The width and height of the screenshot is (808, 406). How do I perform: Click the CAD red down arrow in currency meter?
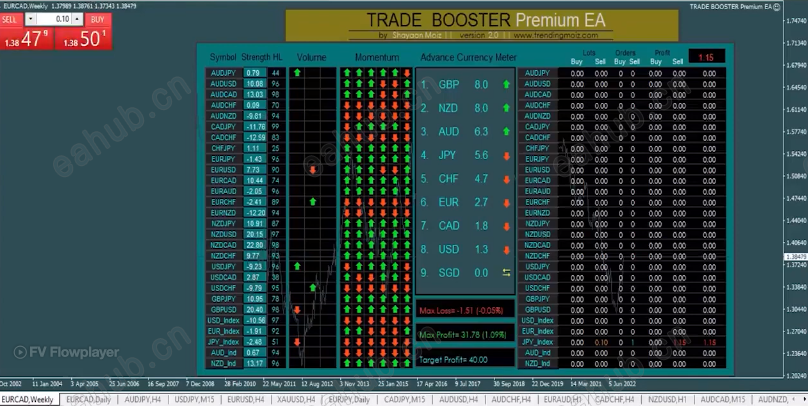[506, 226]
